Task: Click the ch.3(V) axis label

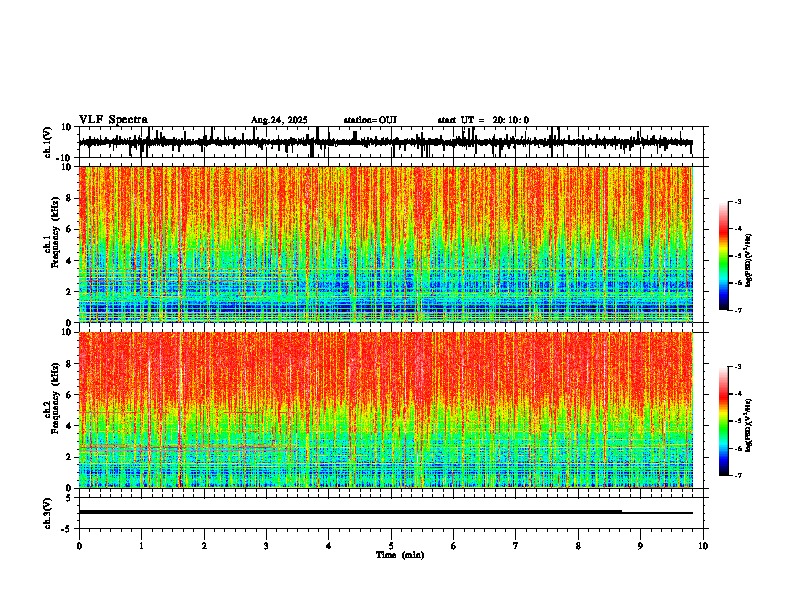Action: point(48,513)
